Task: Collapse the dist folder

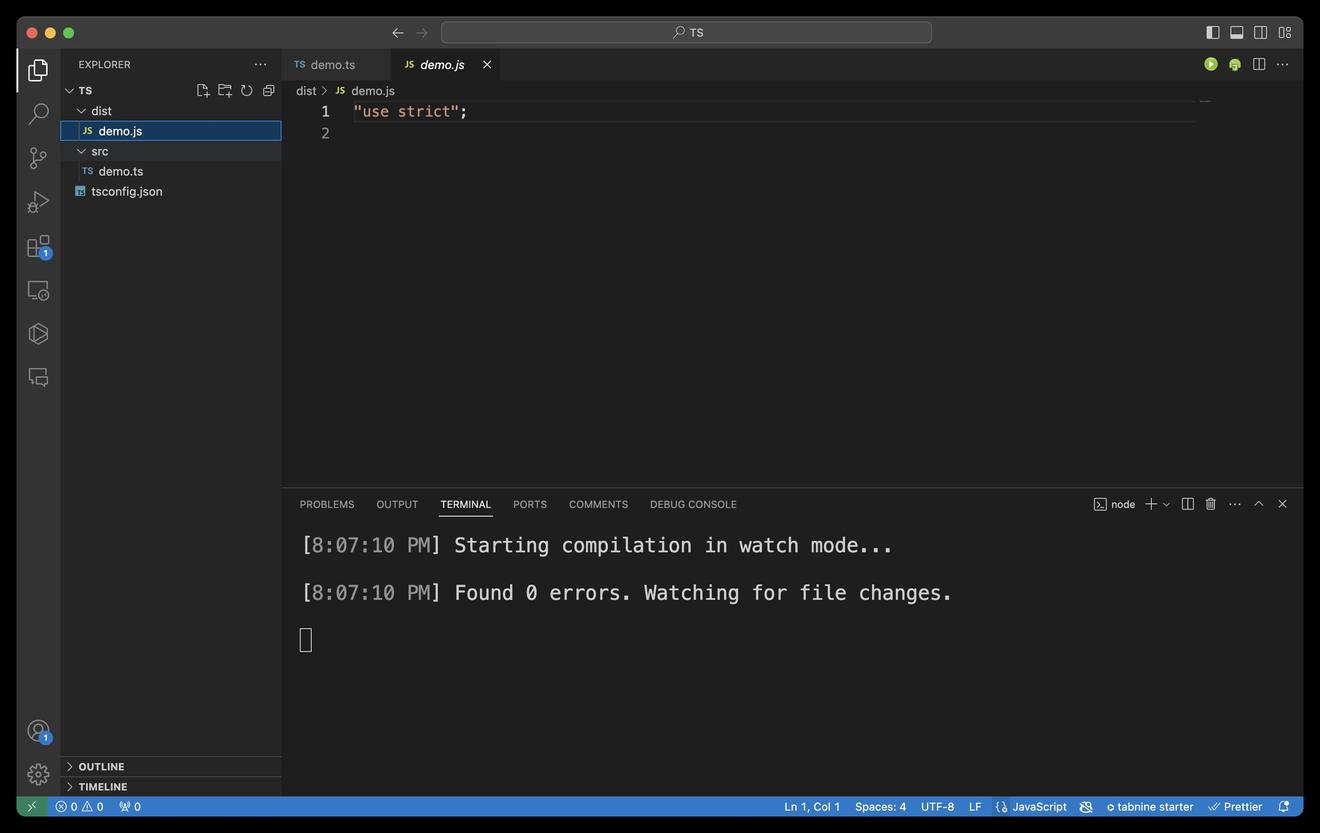Action: [82, 111]
